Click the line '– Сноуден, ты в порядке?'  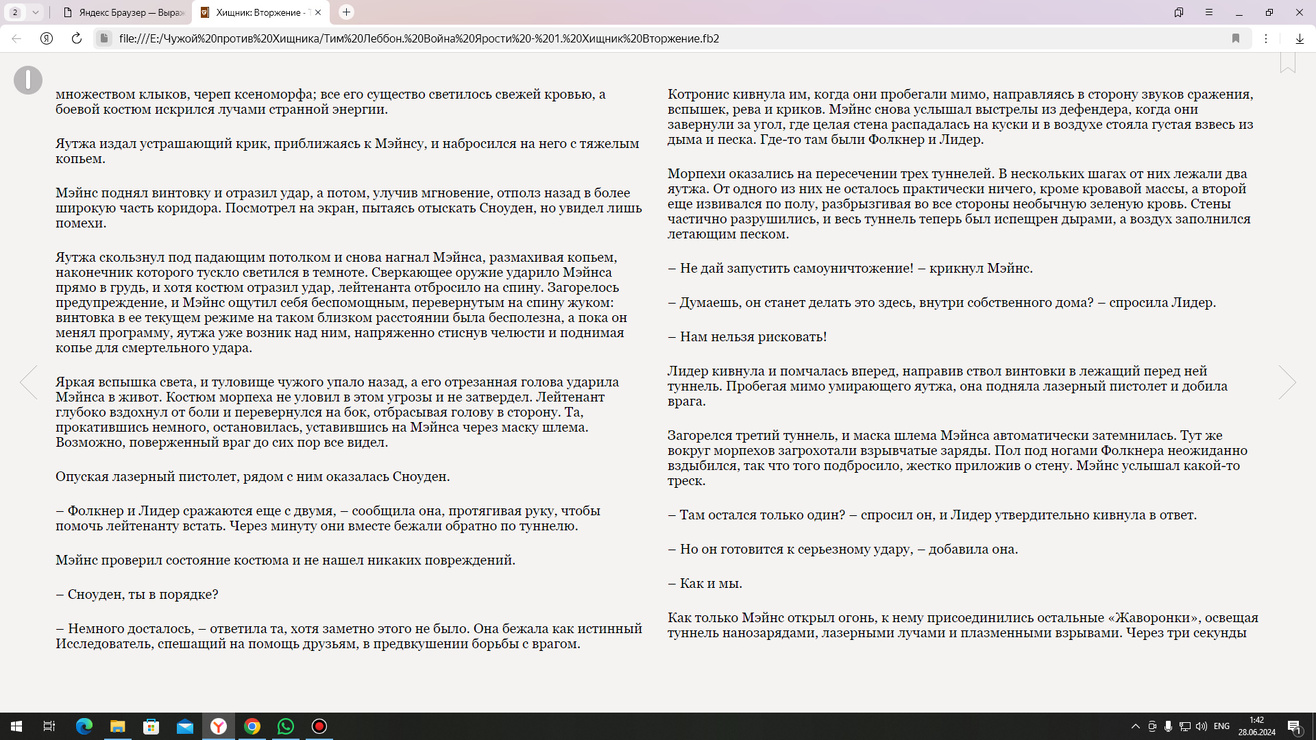(137, 595)
